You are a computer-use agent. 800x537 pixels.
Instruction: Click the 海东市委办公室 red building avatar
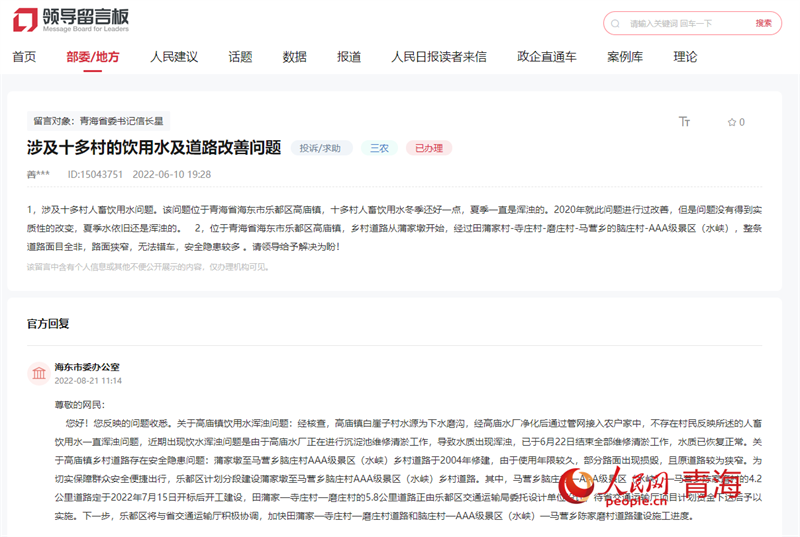38,374
